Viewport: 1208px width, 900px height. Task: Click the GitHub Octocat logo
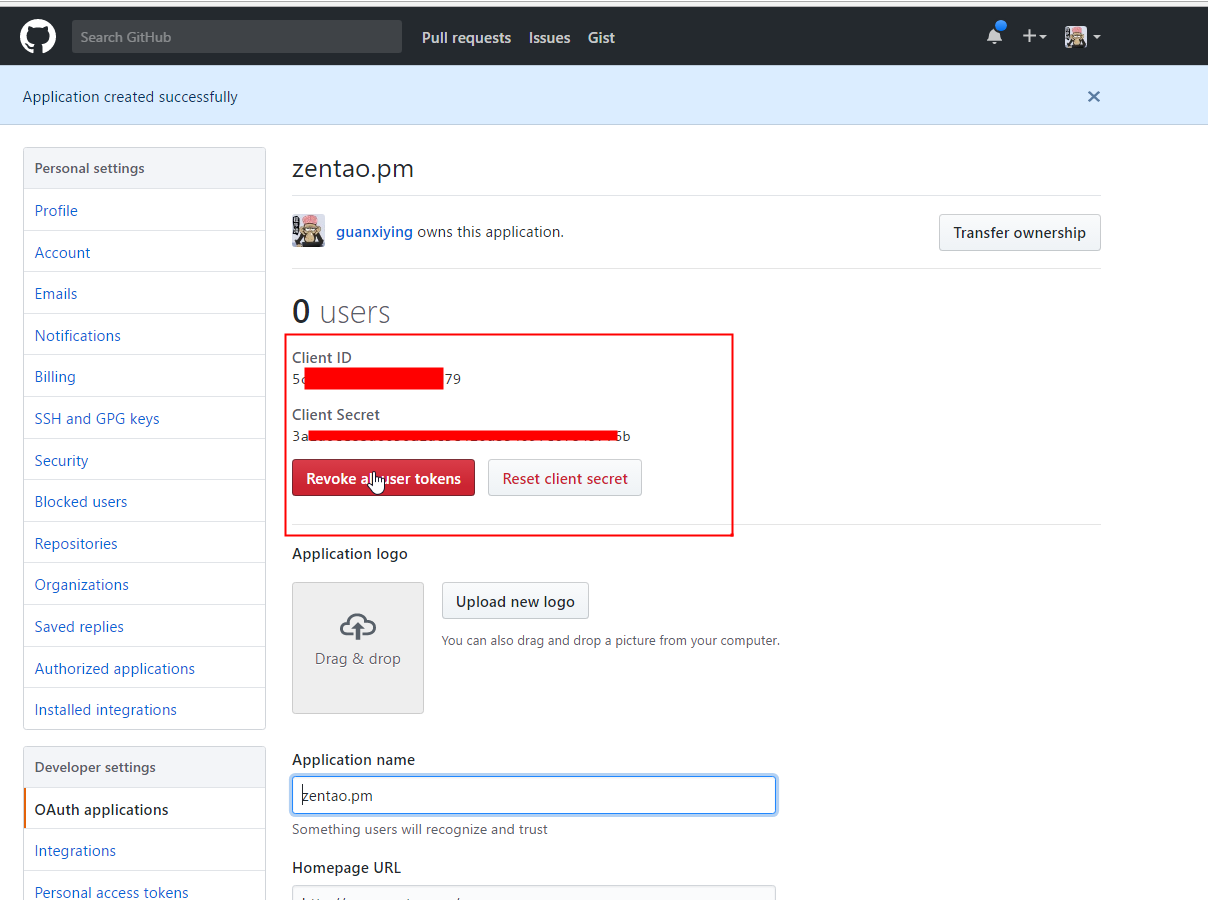pos(38,37)
